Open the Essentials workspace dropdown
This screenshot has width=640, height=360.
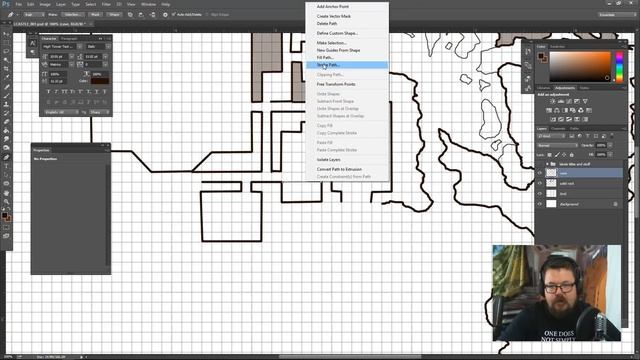(617, 15)
